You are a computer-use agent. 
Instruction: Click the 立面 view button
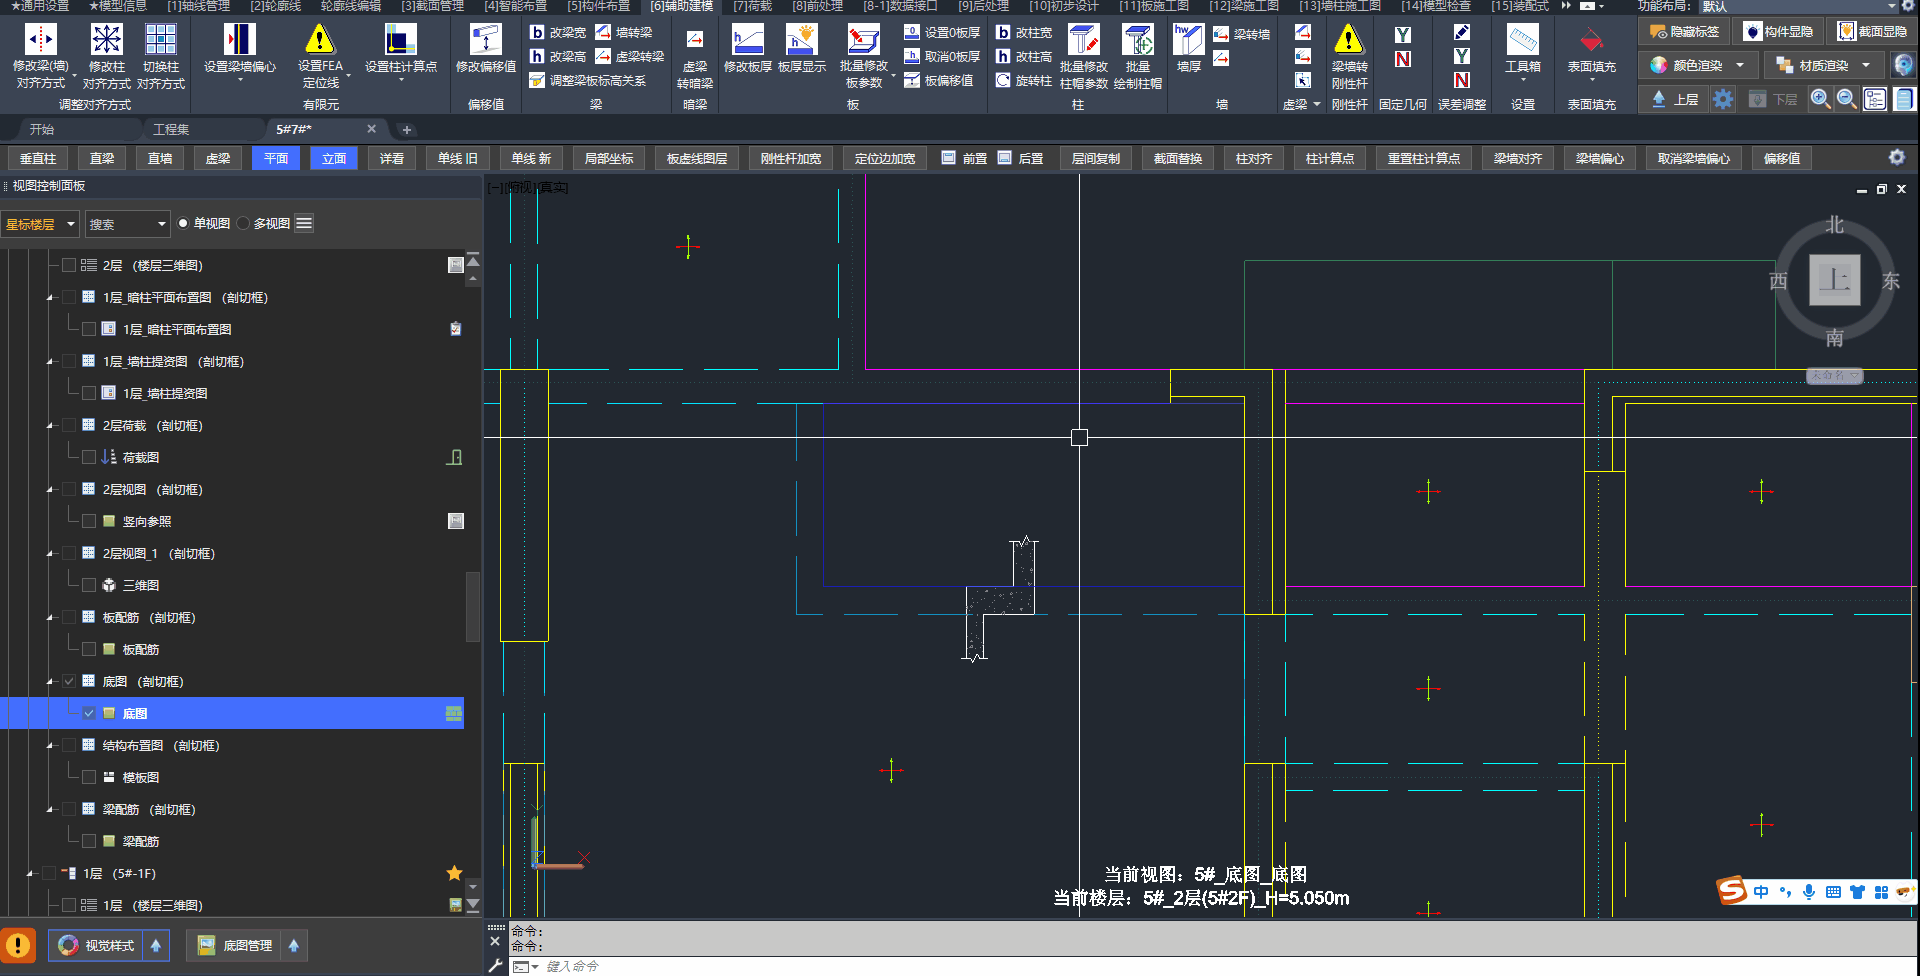pyautogui.click(x=334, y=158)
